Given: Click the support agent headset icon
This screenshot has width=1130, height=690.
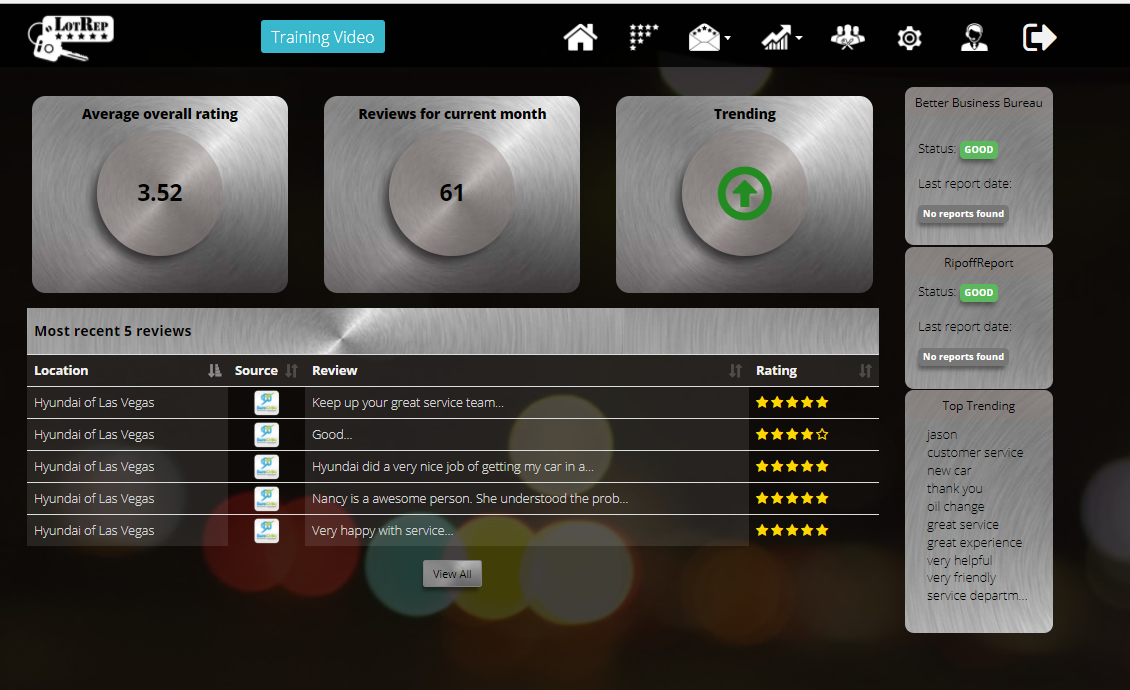Looking at the screenshot, I should [974, 38].
